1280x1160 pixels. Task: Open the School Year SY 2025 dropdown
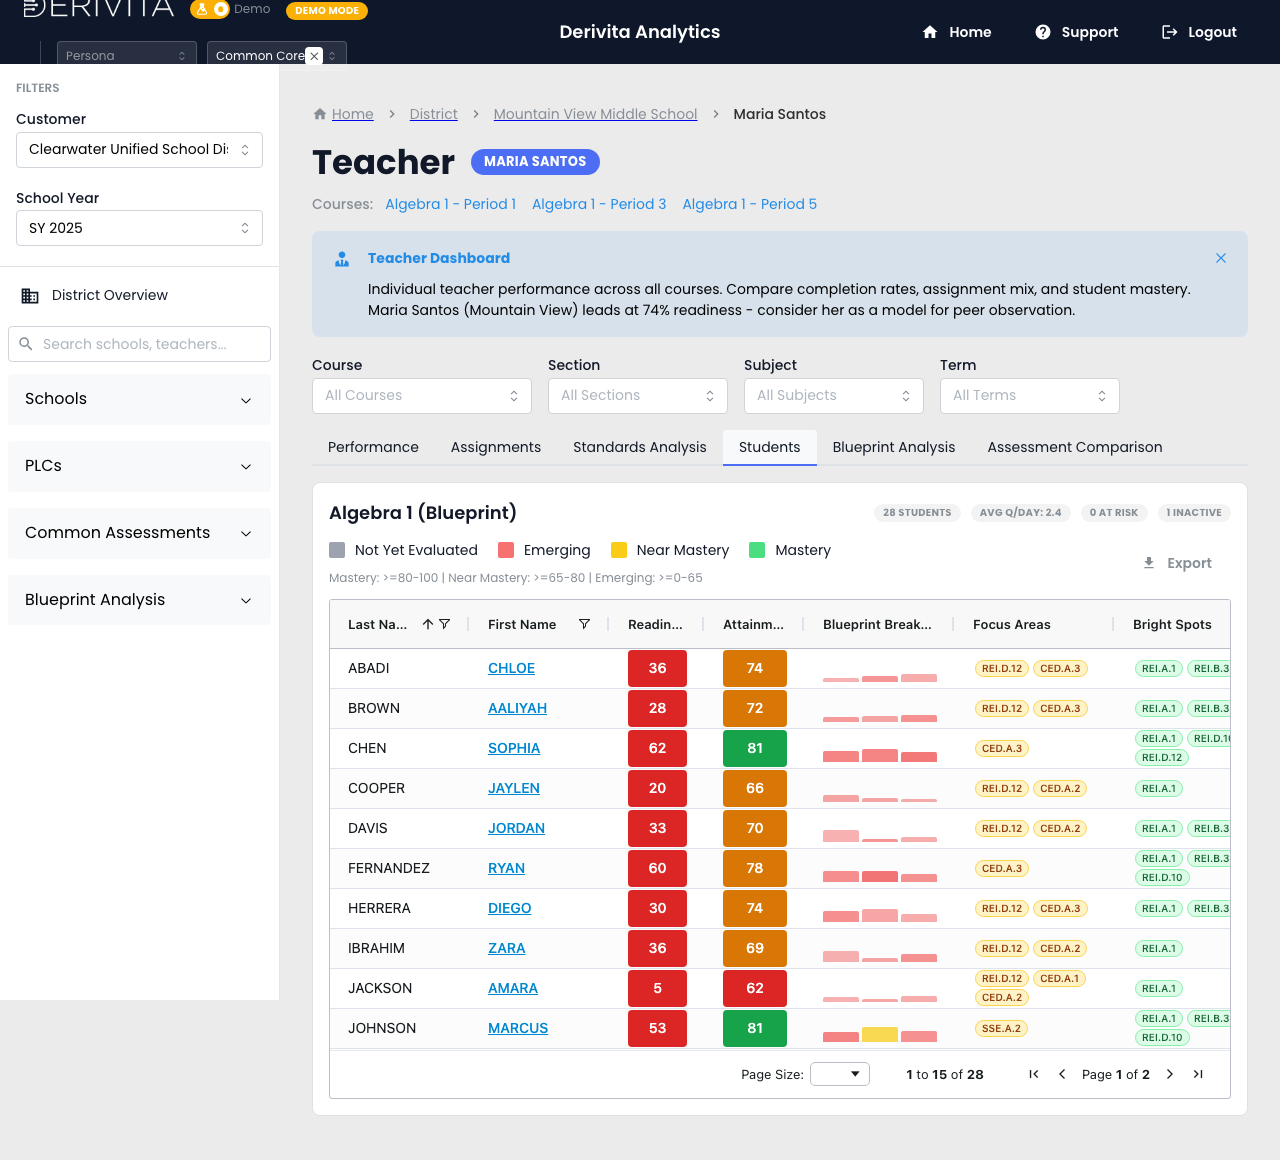139,228
